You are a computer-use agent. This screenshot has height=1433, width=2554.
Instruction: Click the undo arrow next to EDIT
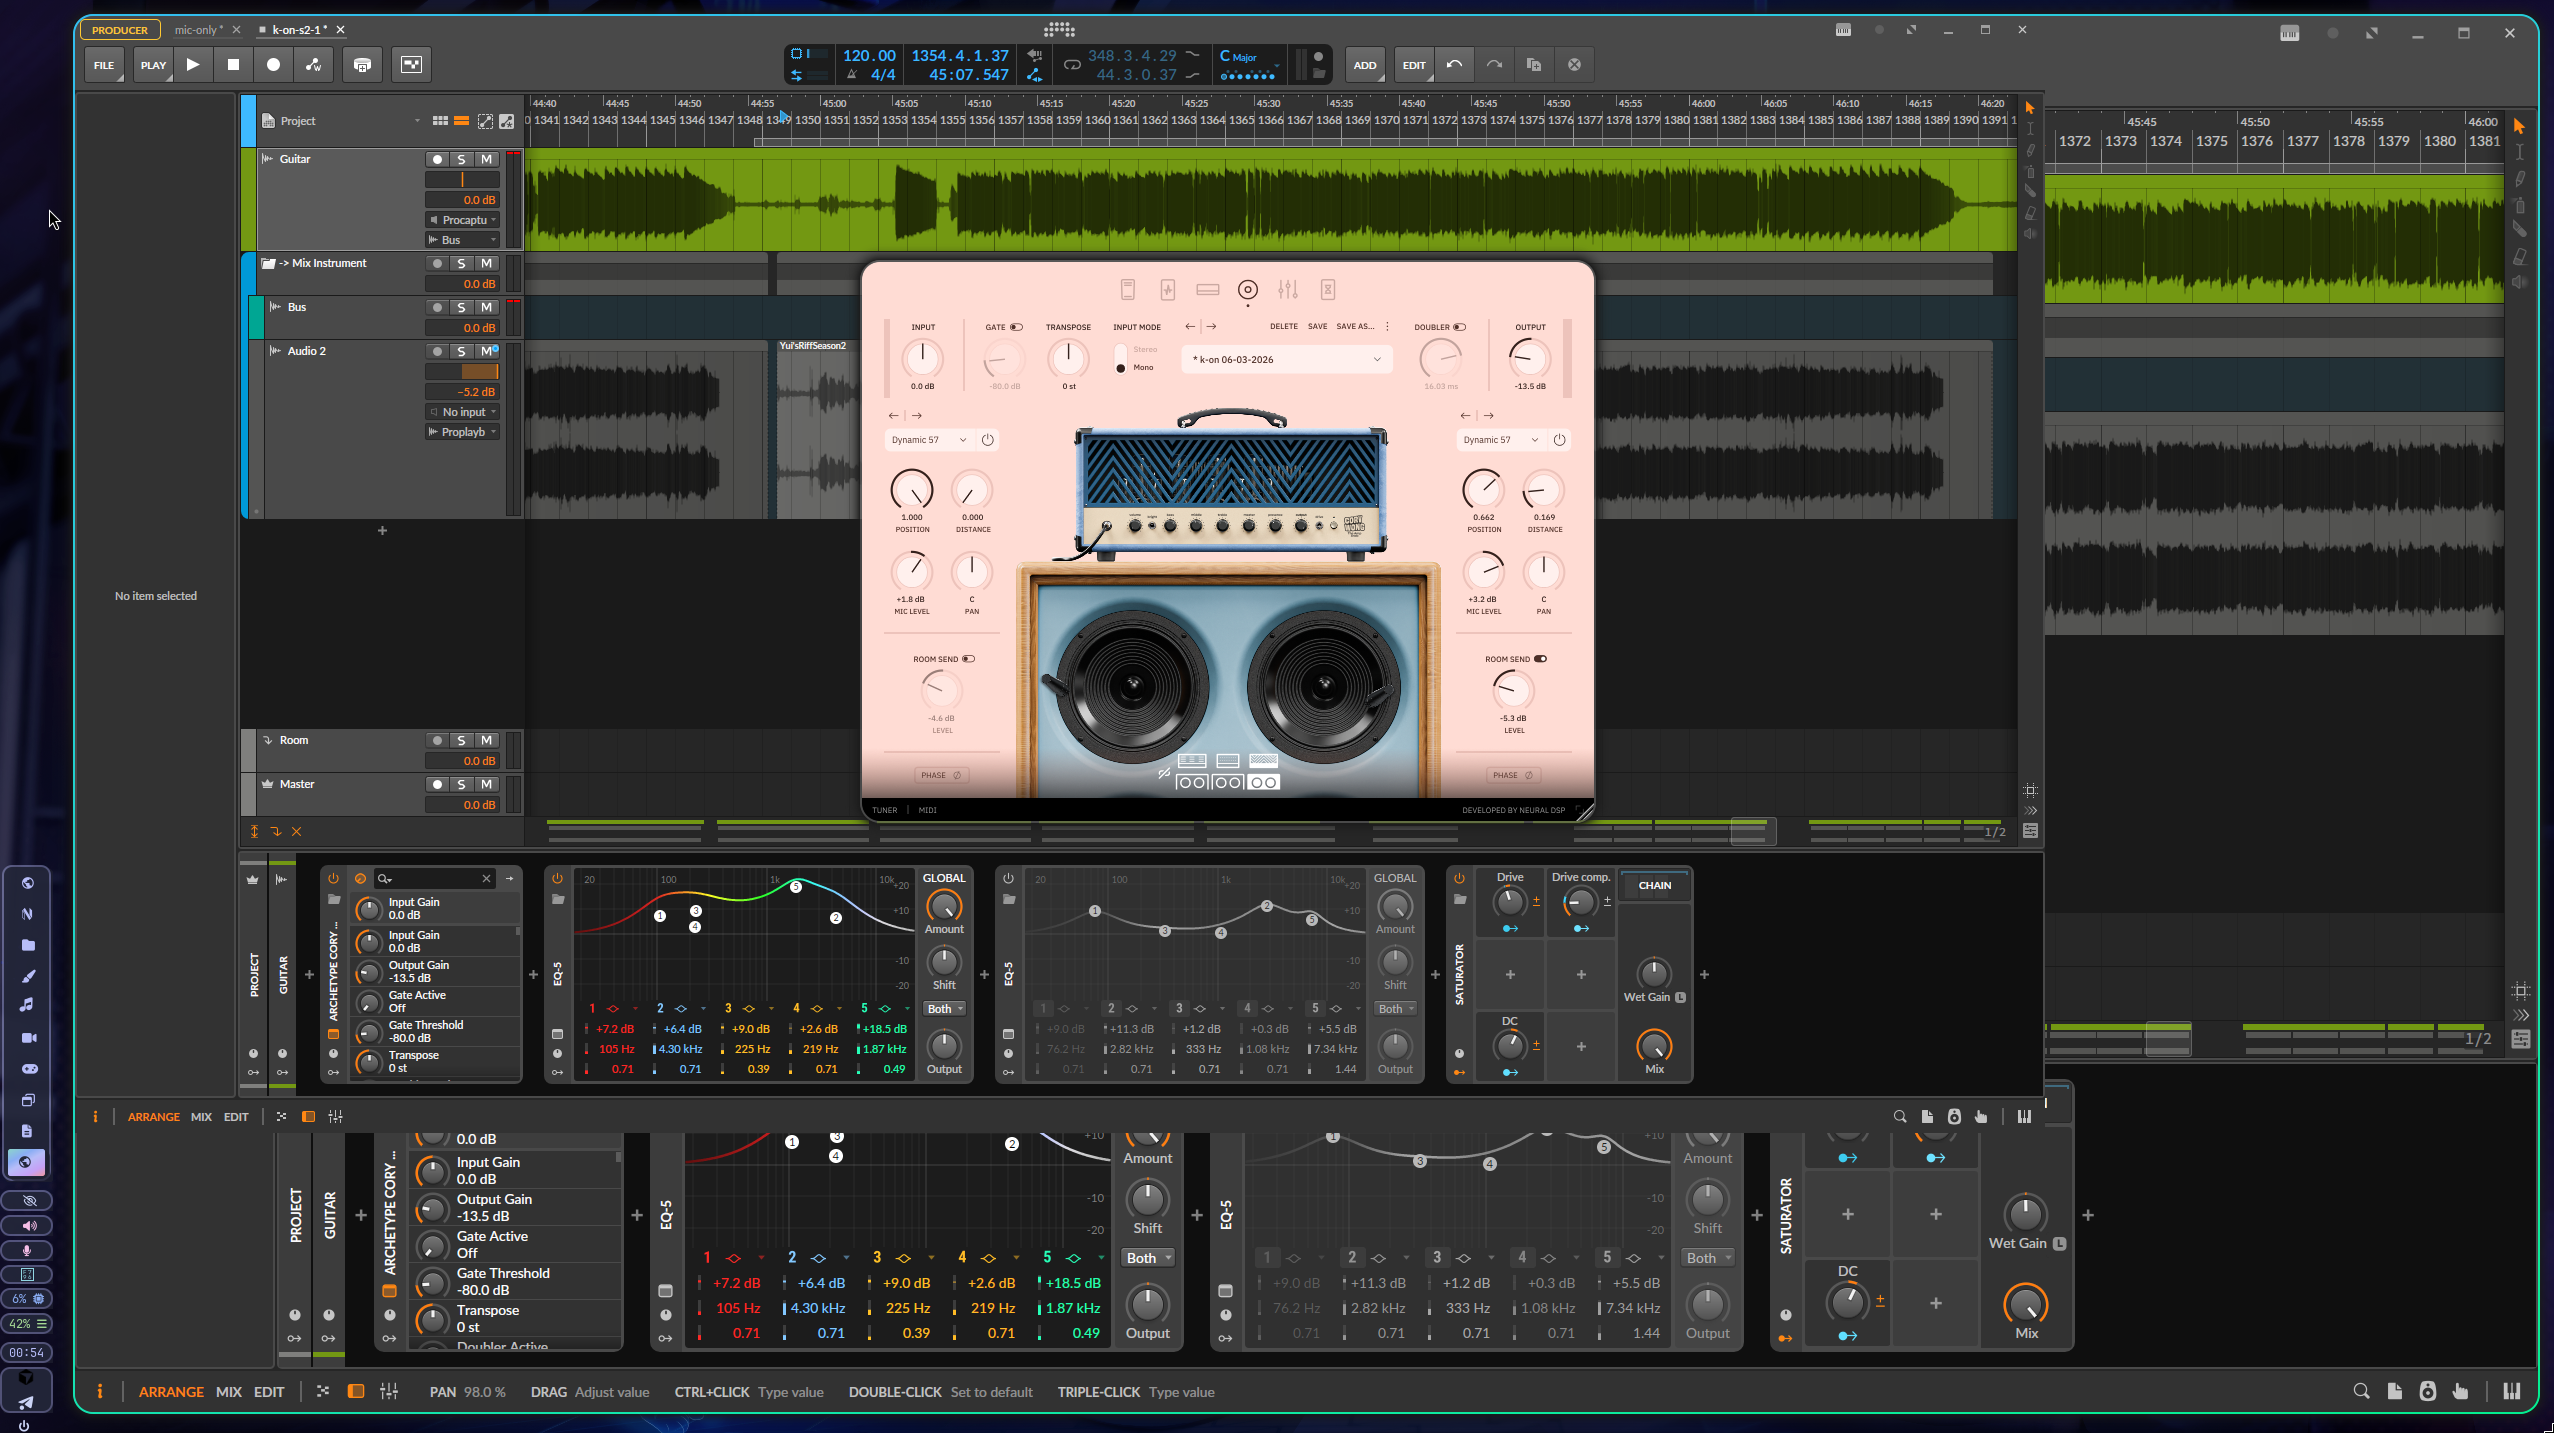1454,65
